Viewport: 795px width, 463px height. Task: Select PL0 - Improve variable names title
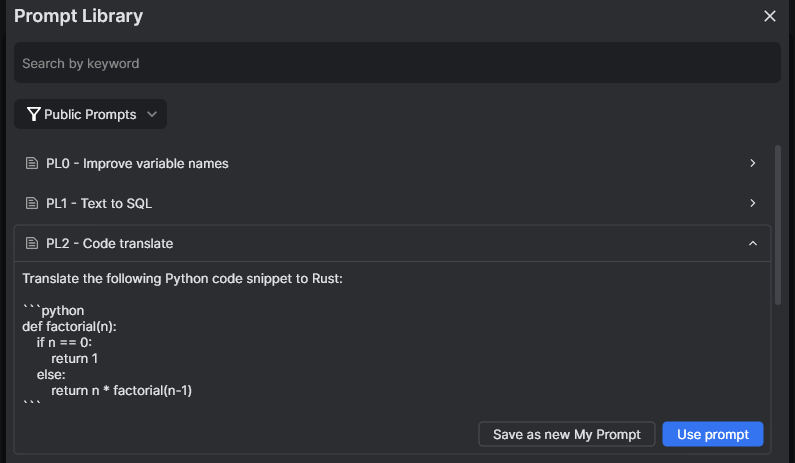tap(137, 163)
